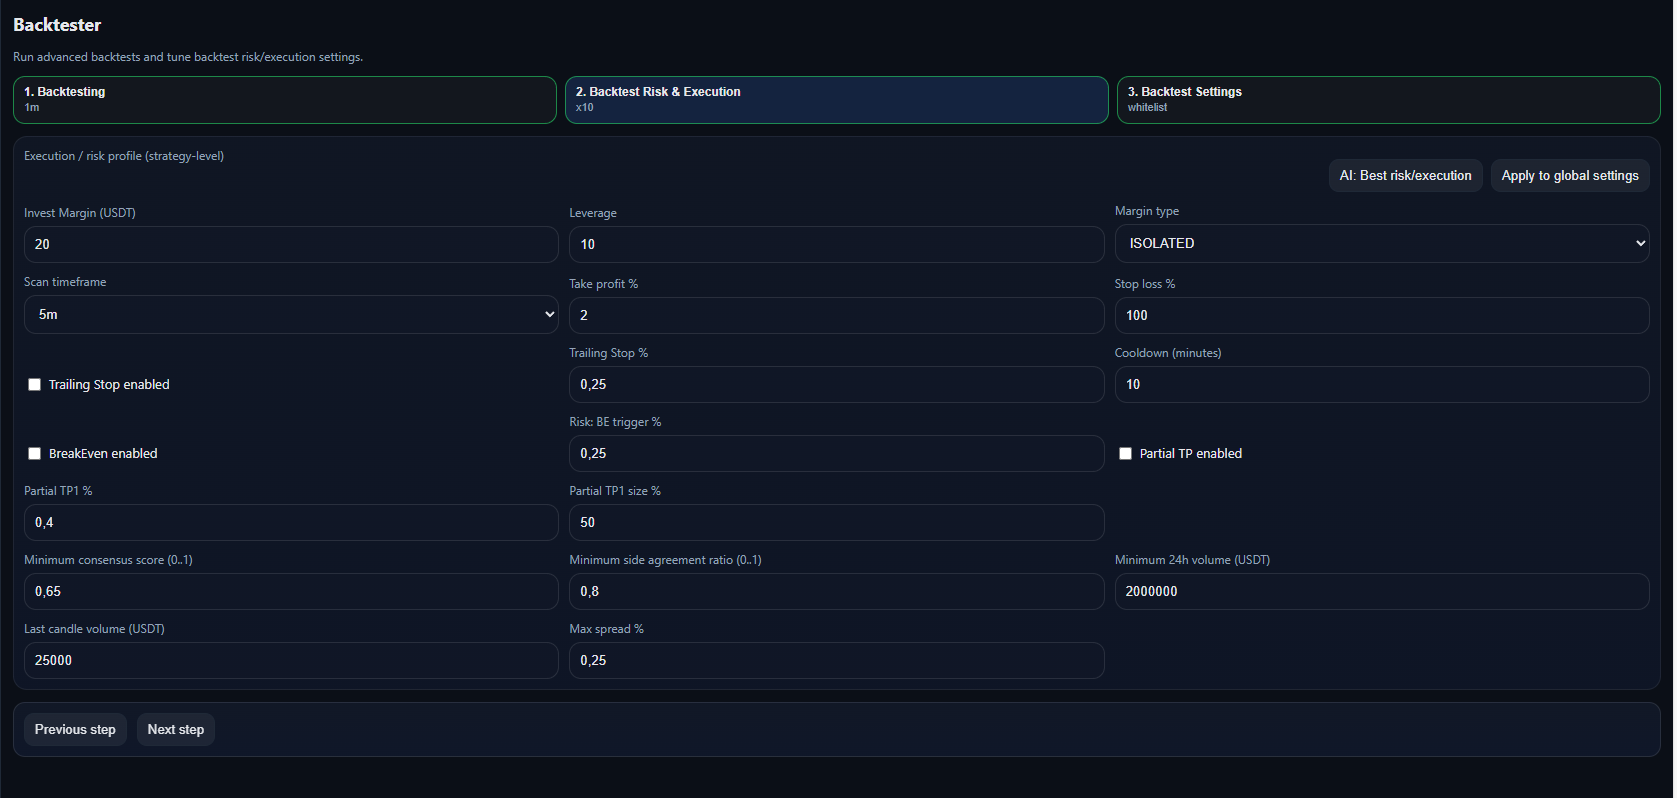
Task: Go to Previous step
Action: click(75, 730)
